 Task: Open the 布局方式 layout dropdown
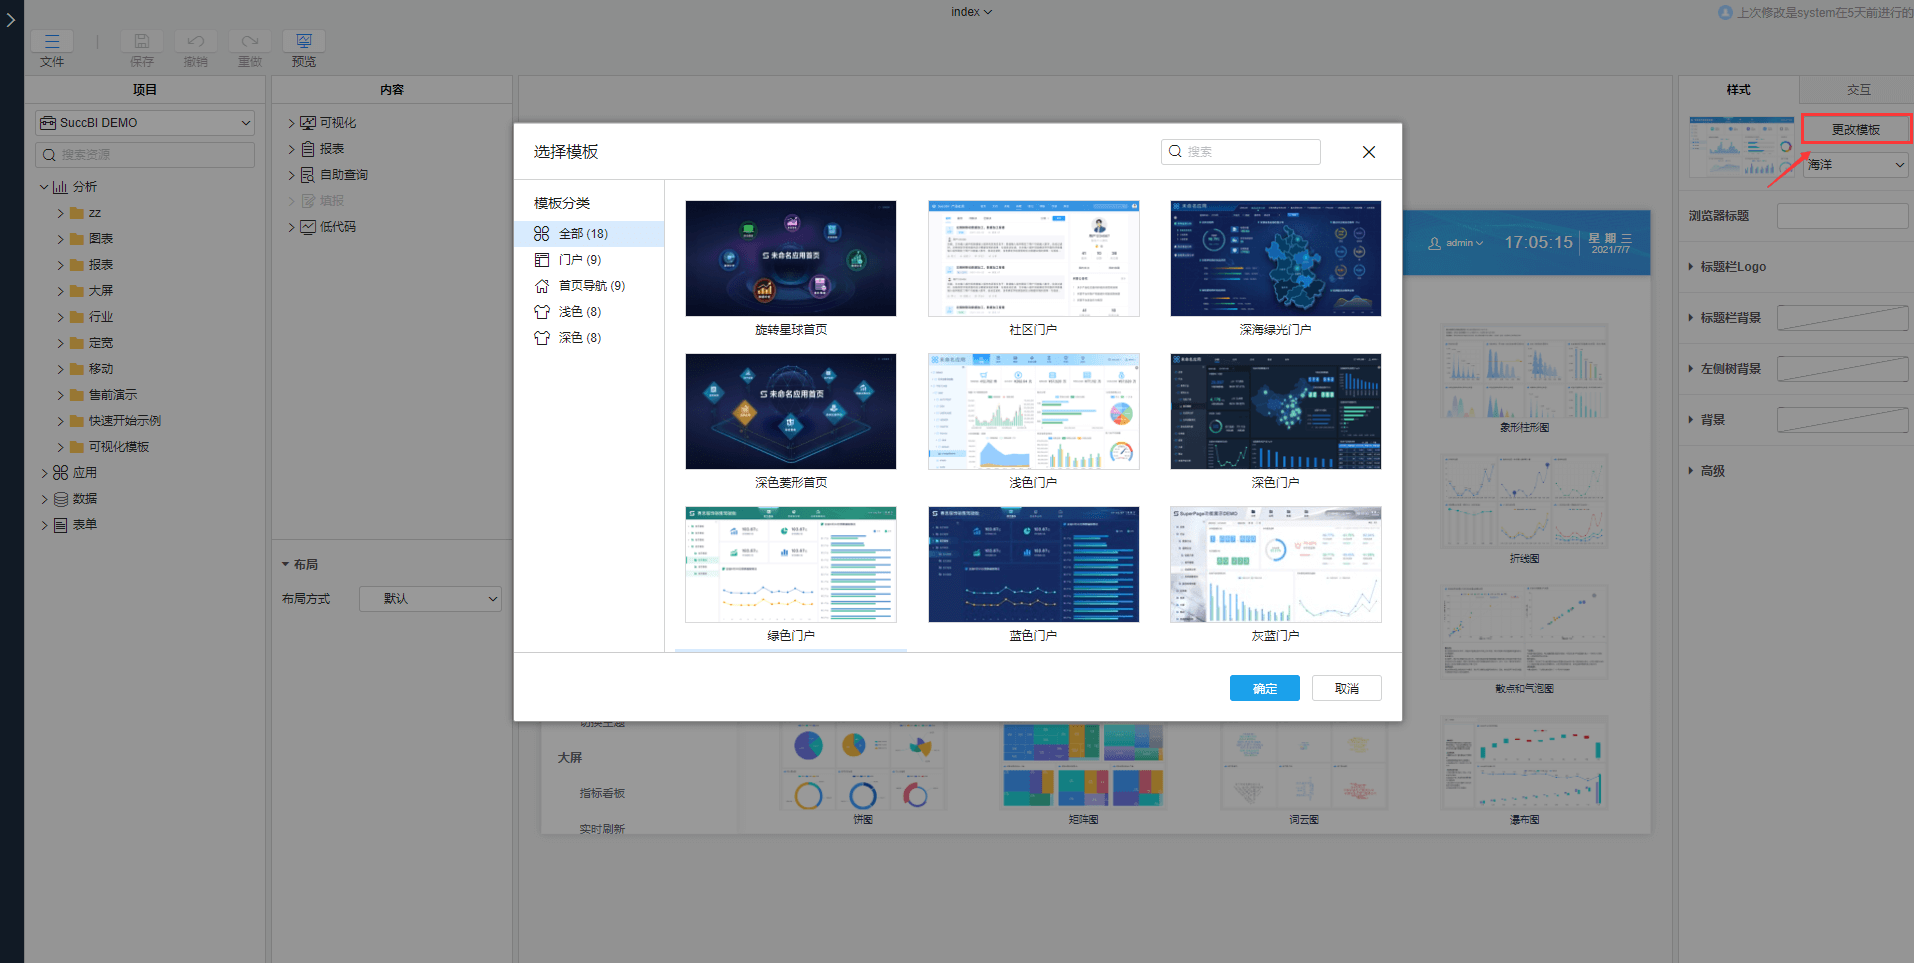click(x=430, y=599)
